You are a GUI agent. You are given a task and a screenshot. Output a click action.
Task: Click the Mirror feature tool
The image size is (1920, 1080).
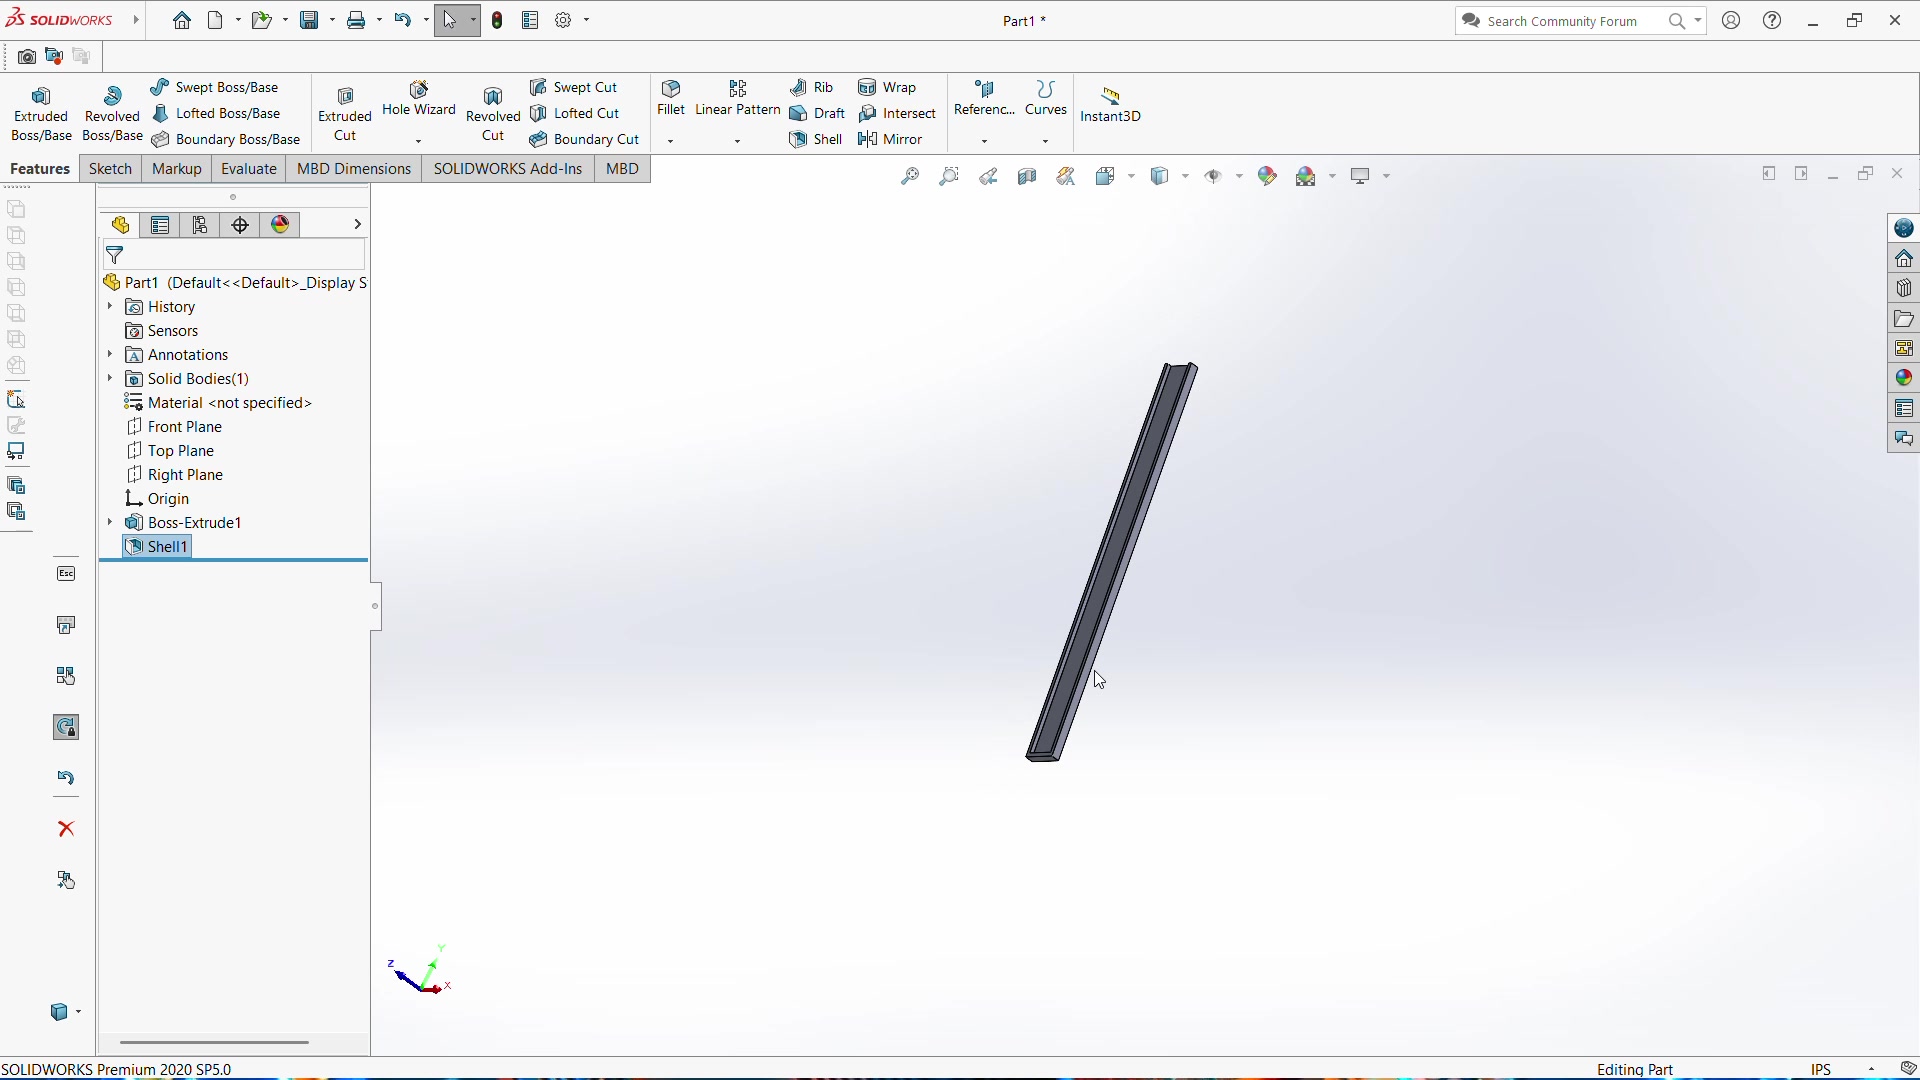(x=891, y=140)
